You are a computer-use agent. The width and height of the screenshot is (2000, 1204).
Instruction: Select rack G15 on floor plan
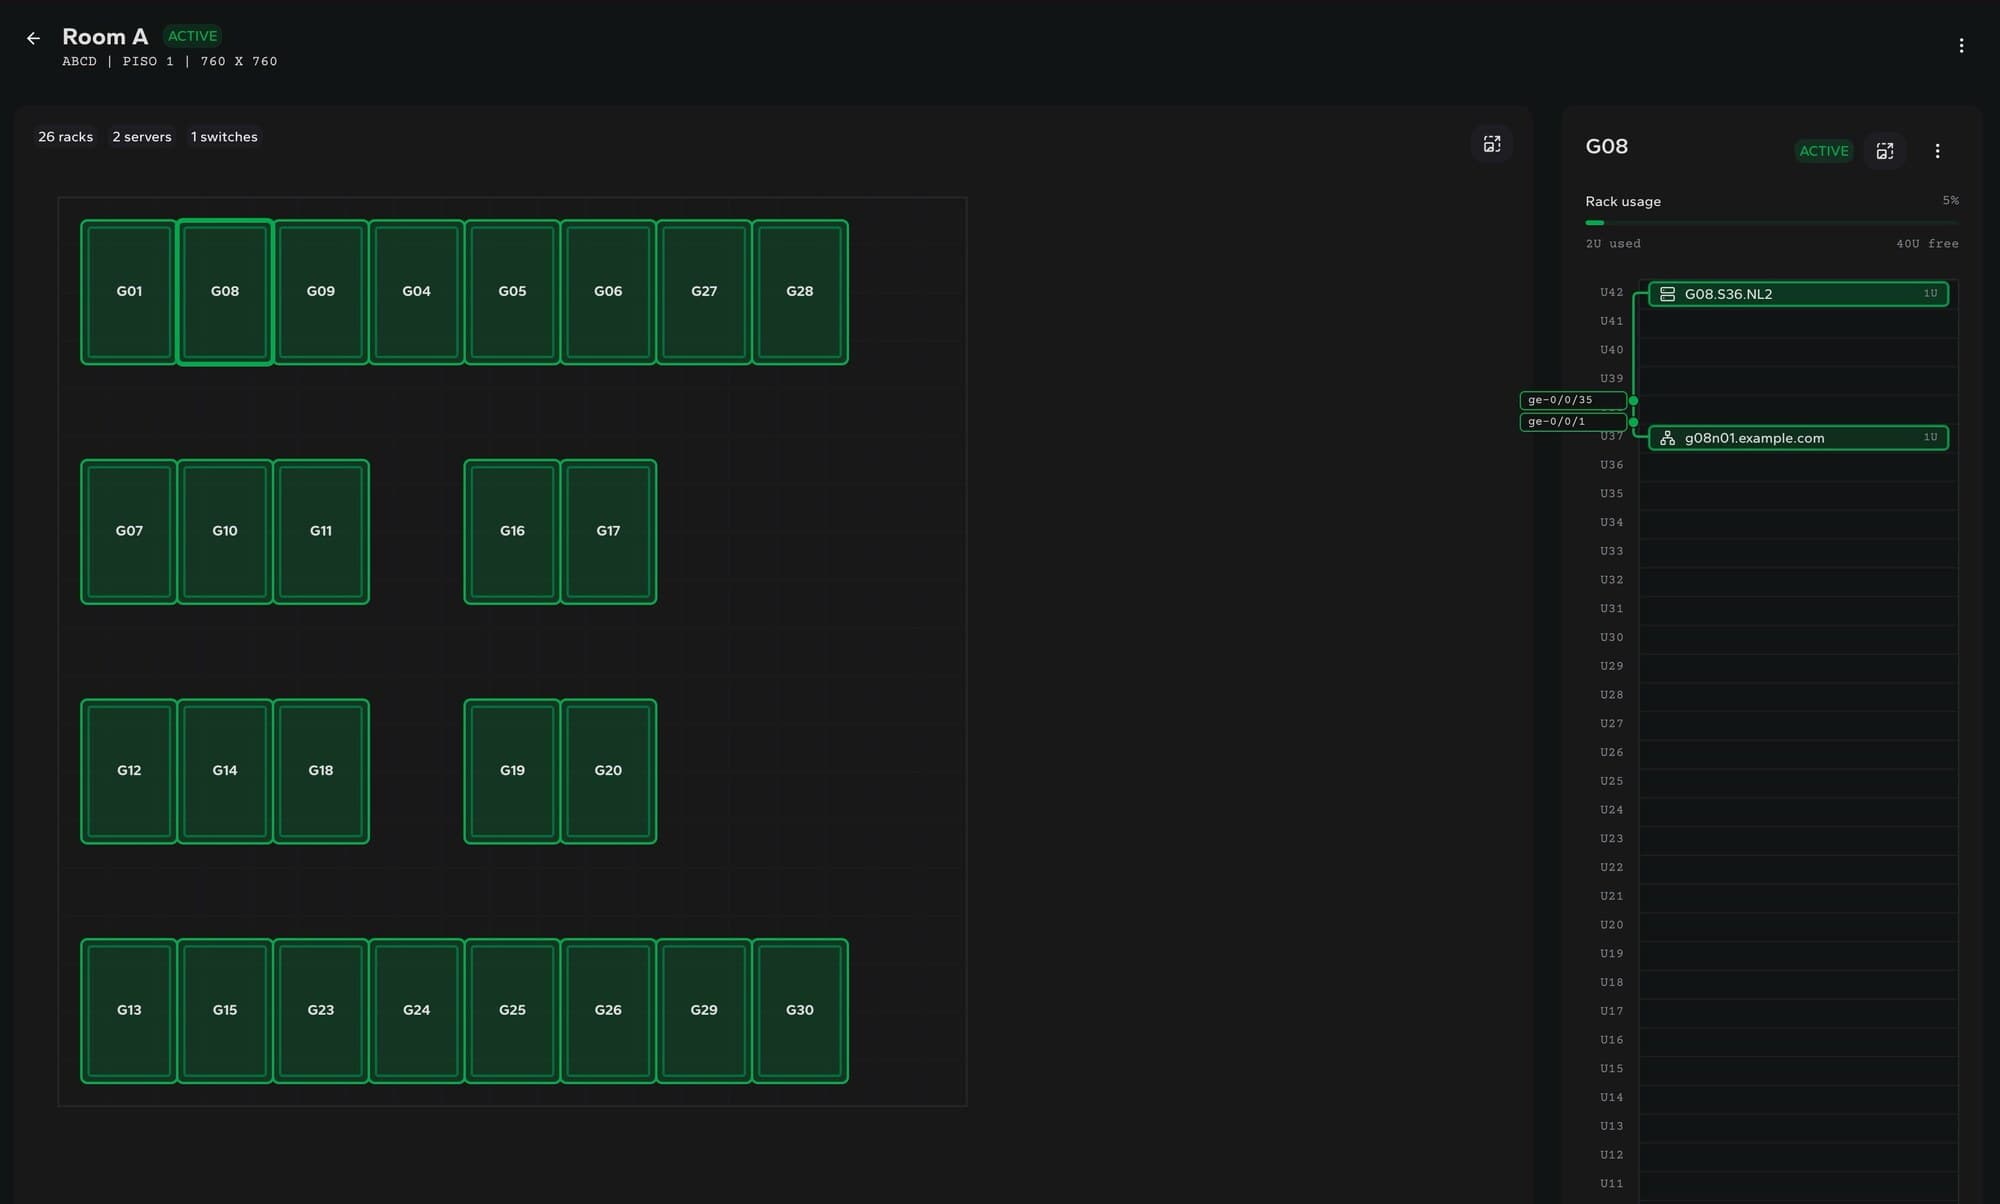click(x=225, y=1011)
